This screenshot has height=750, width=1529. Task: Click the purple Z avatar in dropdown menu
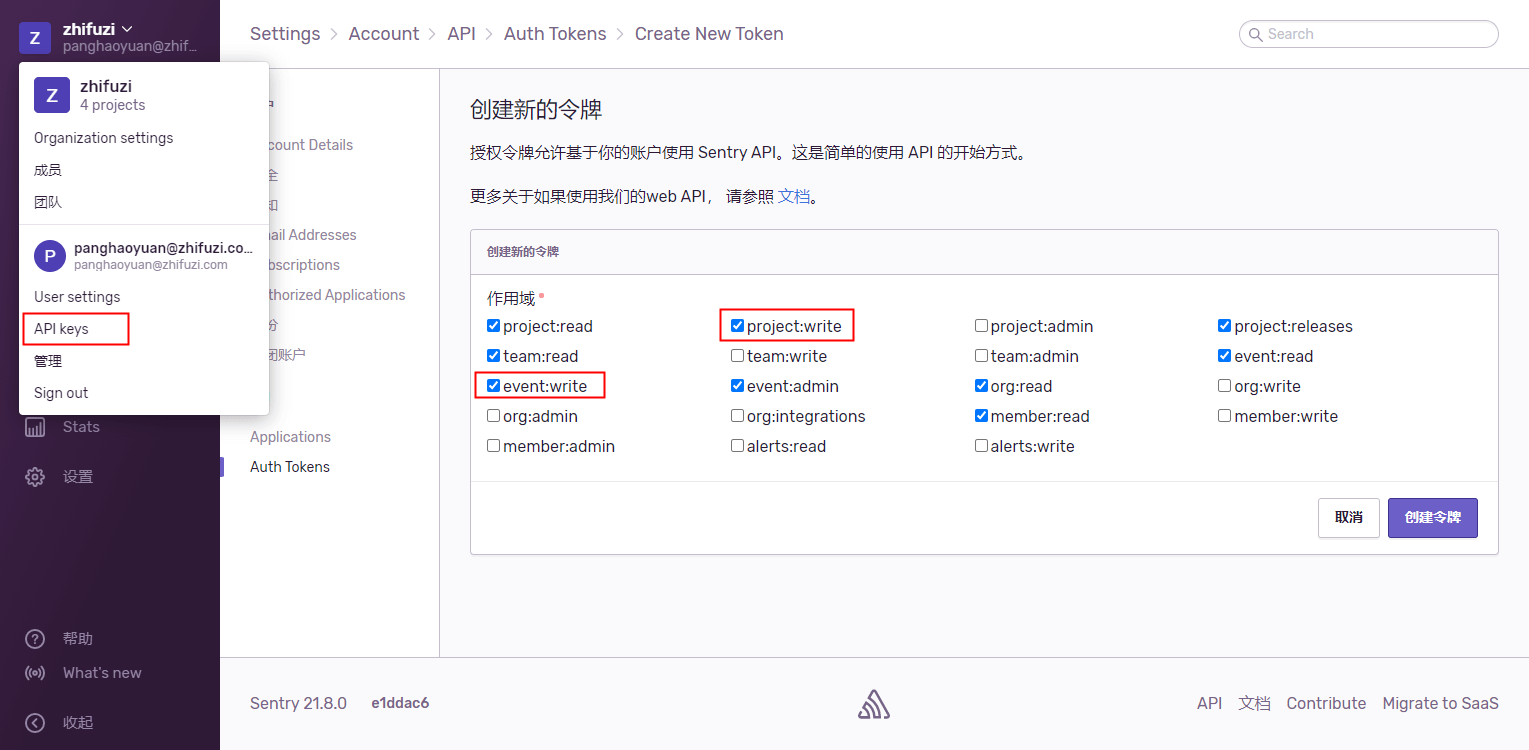(x=52, y=95)
